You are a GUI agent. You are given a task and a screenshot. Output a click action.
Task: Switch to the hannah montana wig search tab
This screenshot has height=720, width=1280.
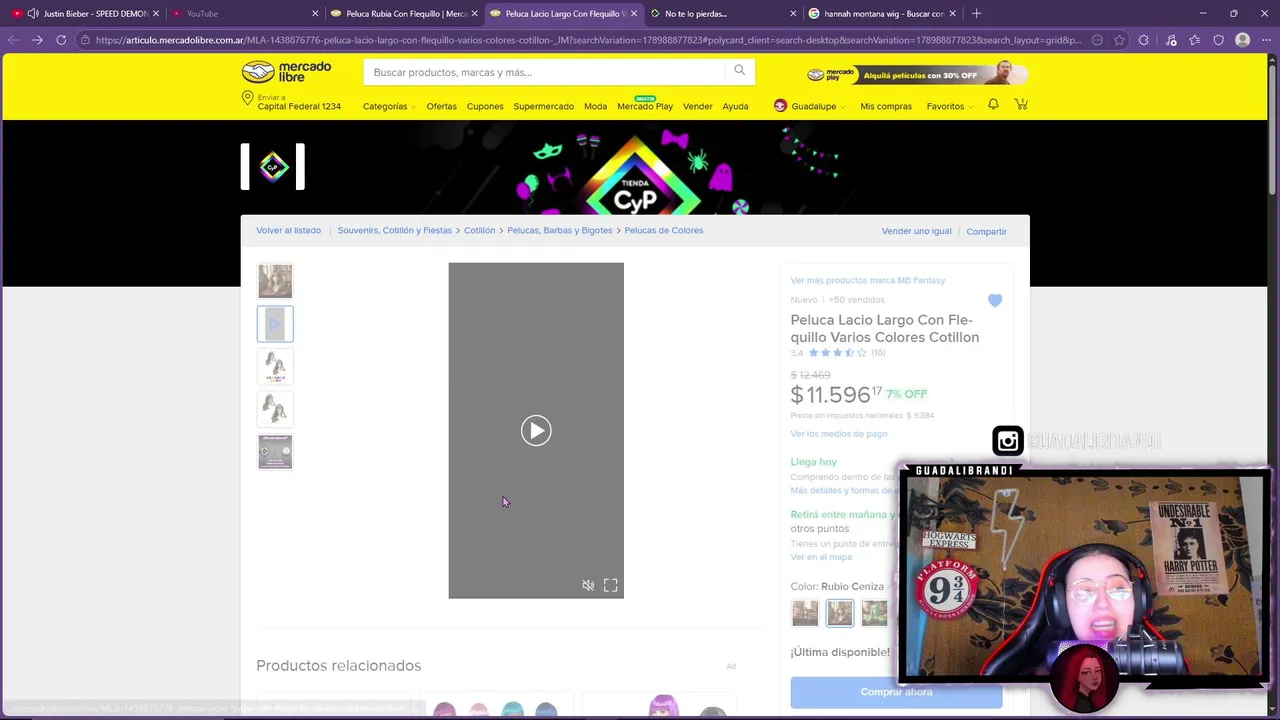click(x=883, y=13)
